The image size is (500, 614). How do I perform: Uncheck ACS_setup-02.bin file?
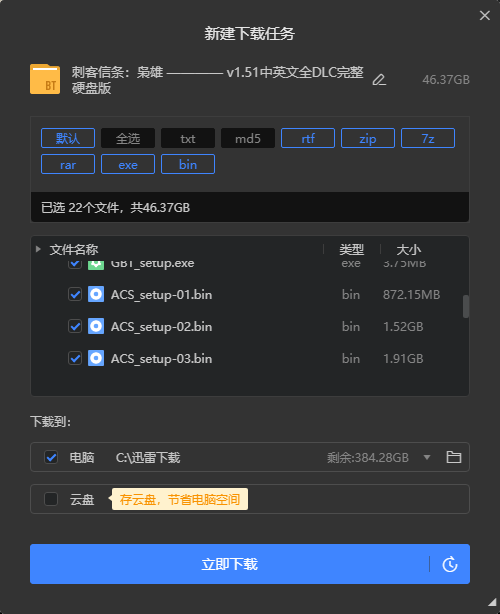[x=75, y=326]
